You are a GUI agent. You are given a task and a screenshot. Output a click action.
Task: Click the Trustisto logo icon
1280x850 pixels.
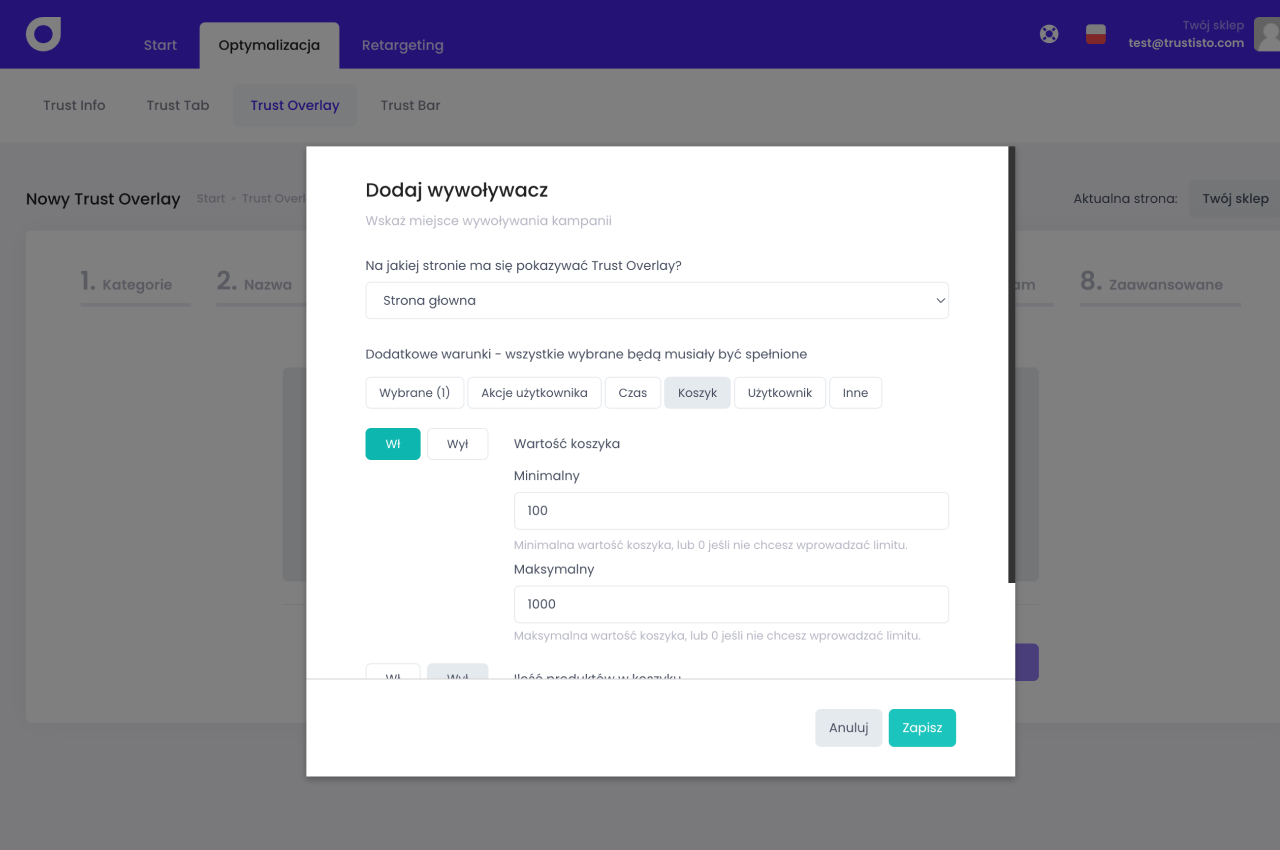pyautogui.click(x=43, y=34)
